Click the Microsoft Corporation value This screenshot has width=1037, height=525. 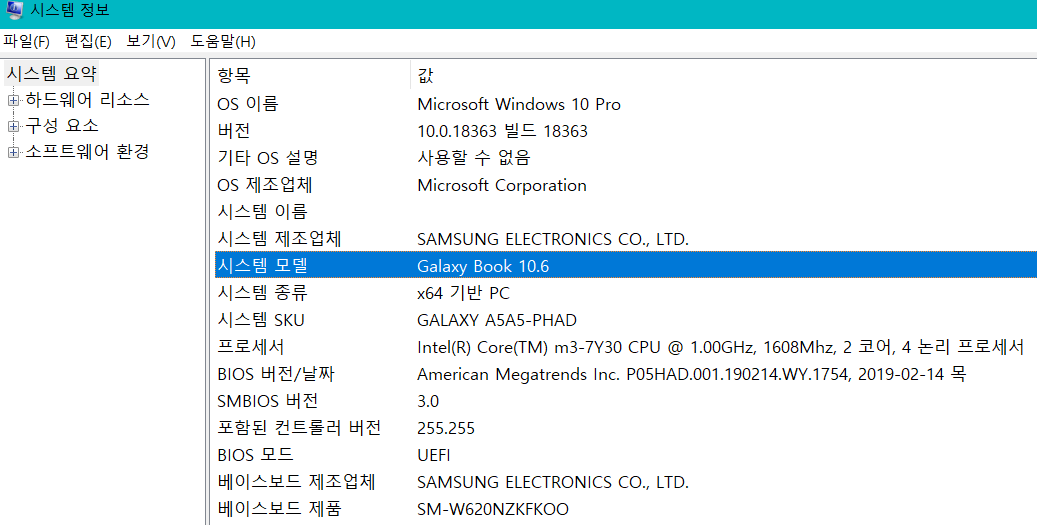pos(502,185)
